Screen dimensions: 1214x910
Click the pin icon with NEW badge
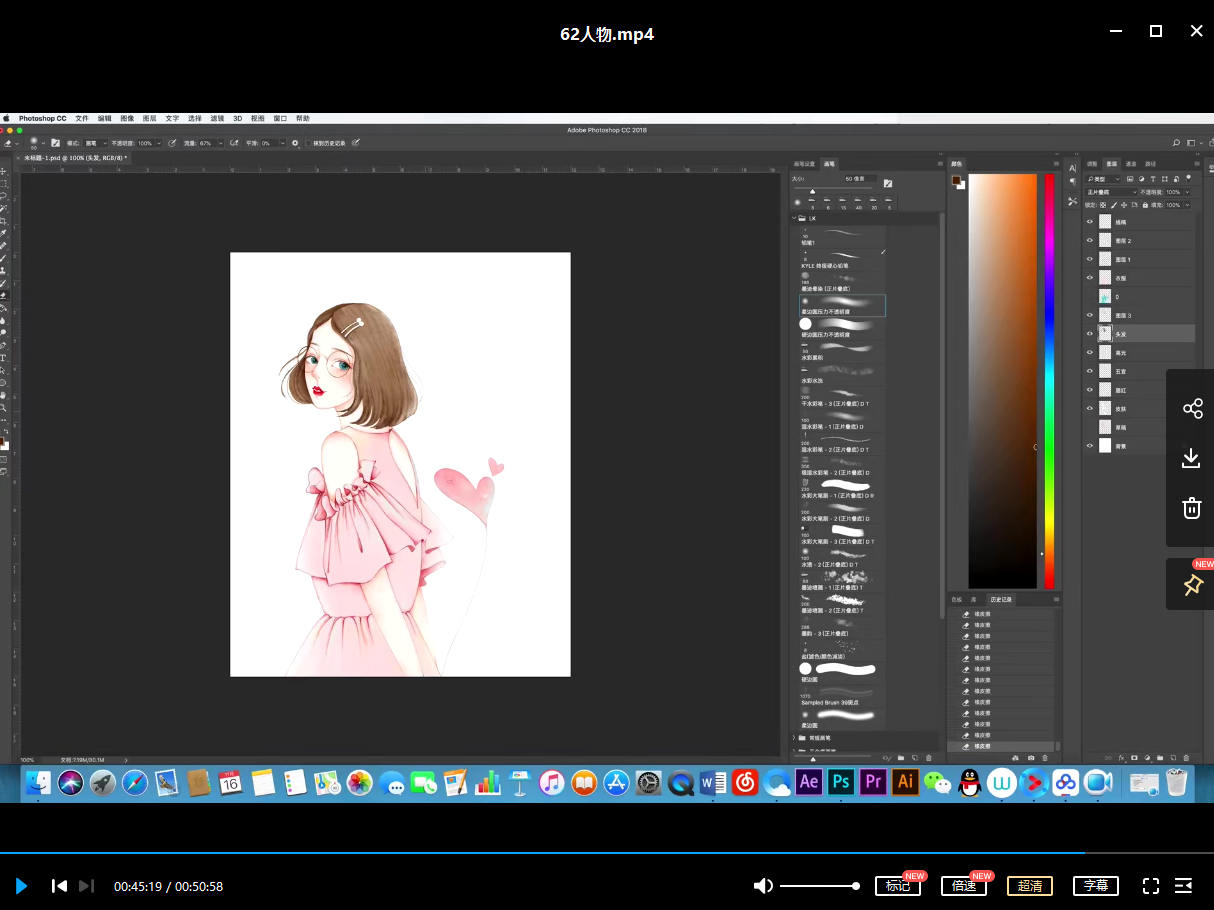coord(1192,586)
